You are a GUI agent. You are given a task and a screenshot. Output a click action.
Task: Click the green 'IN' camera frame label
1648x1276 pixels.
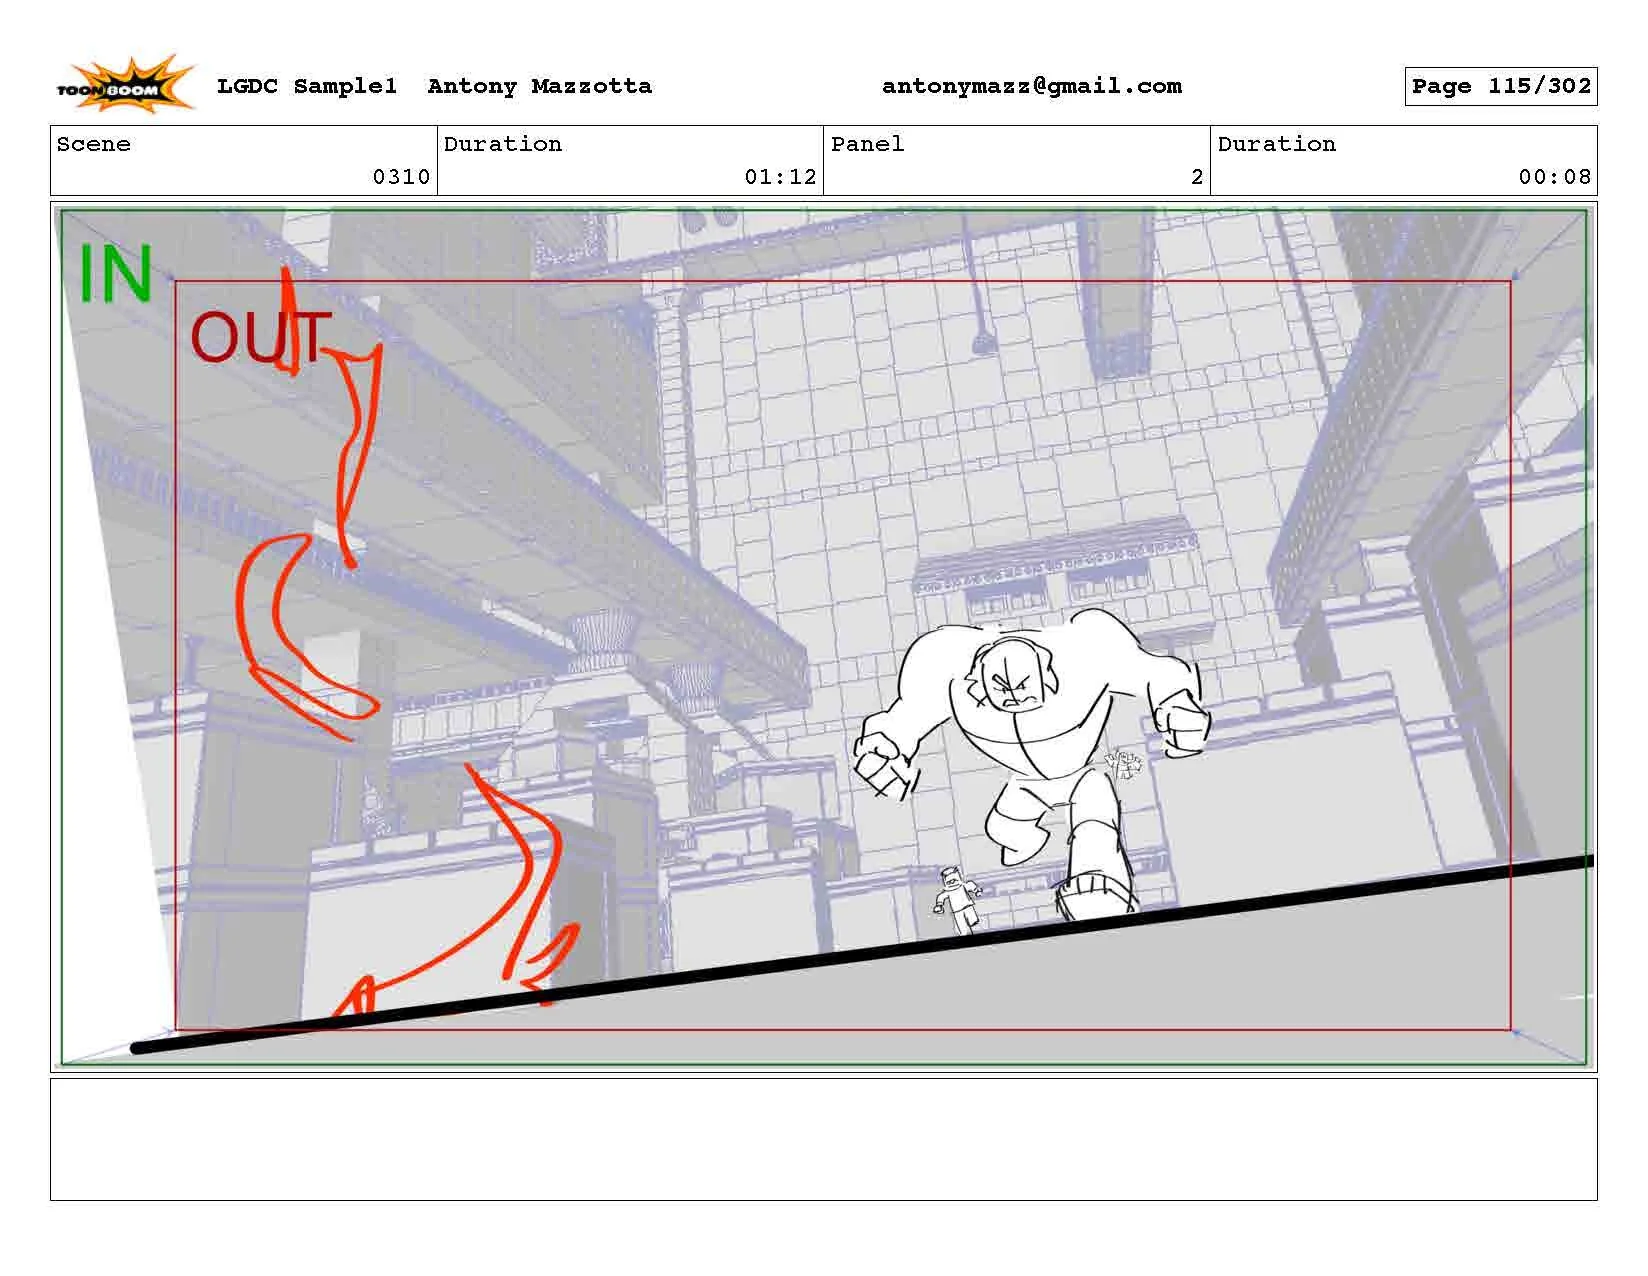[x=115, y=274]
